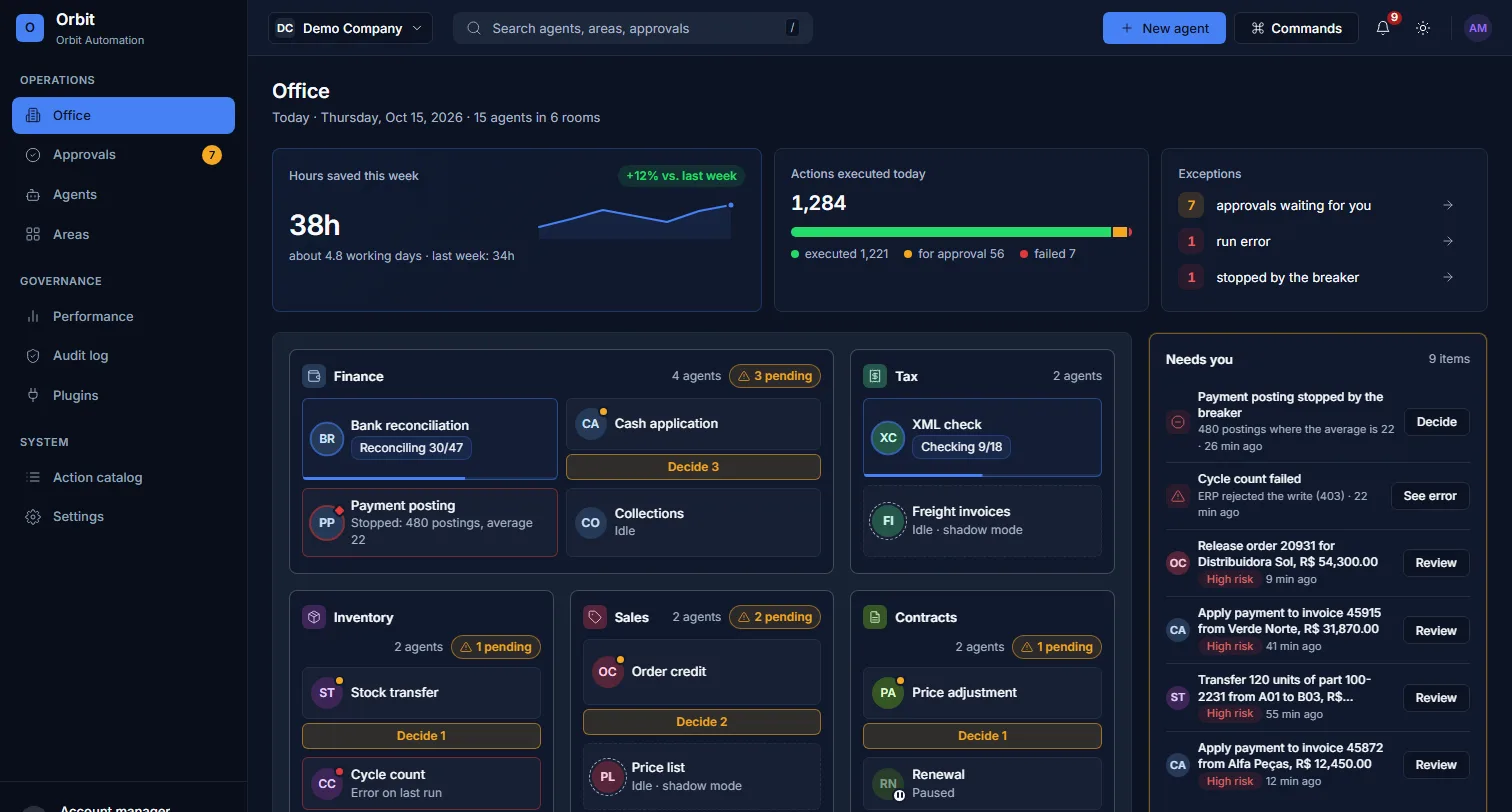Click the Inventory room box icon
Screen dimensions: 1512x812
click(x=314, y=617)
